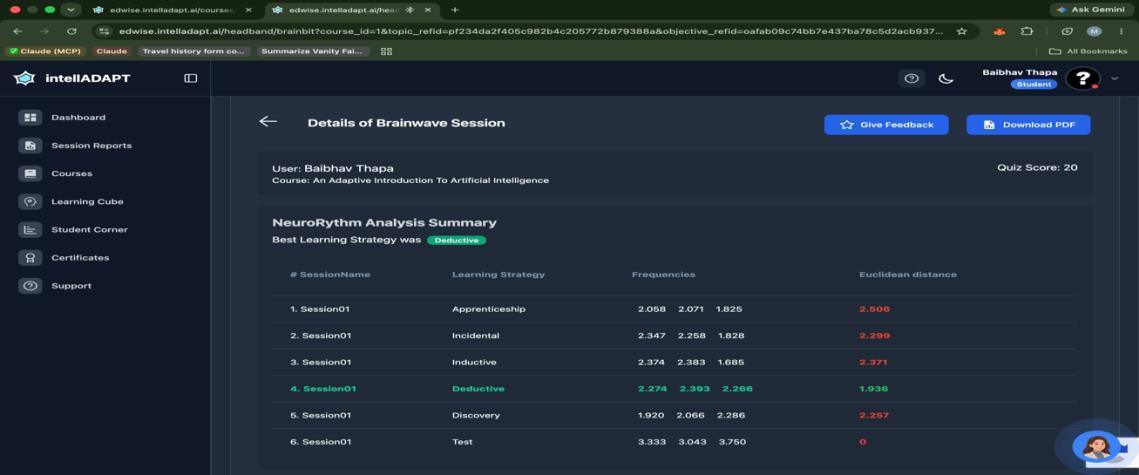1139x475 pixels.
Task: Click the Certificates ribbon icon
Action: point(30,258)
